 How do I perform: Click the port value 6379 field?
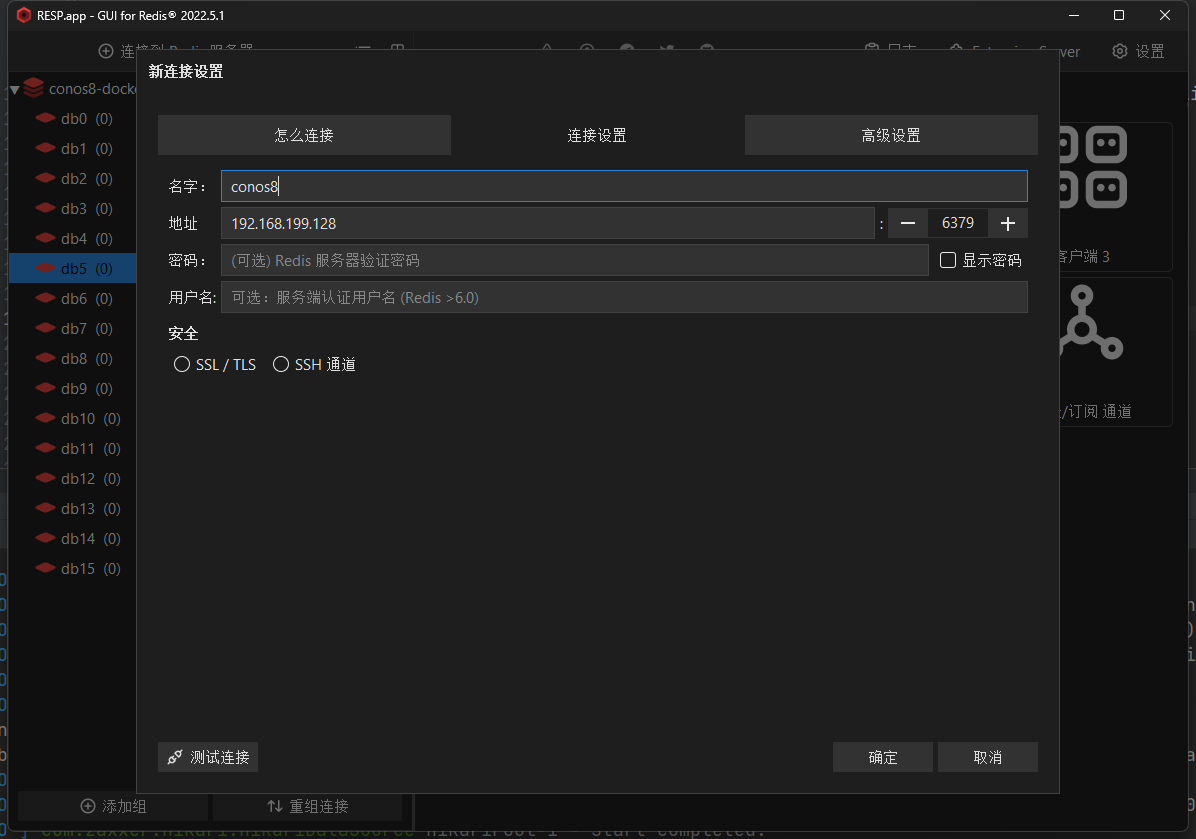[958, 223]
